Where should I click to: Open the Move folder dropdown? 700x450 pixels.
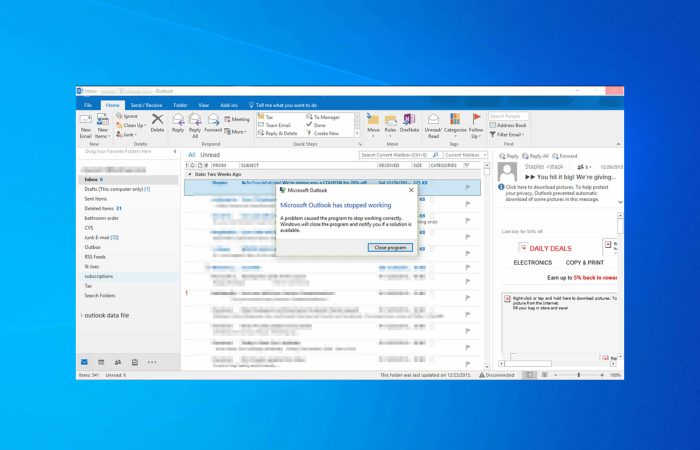[373, 125]
